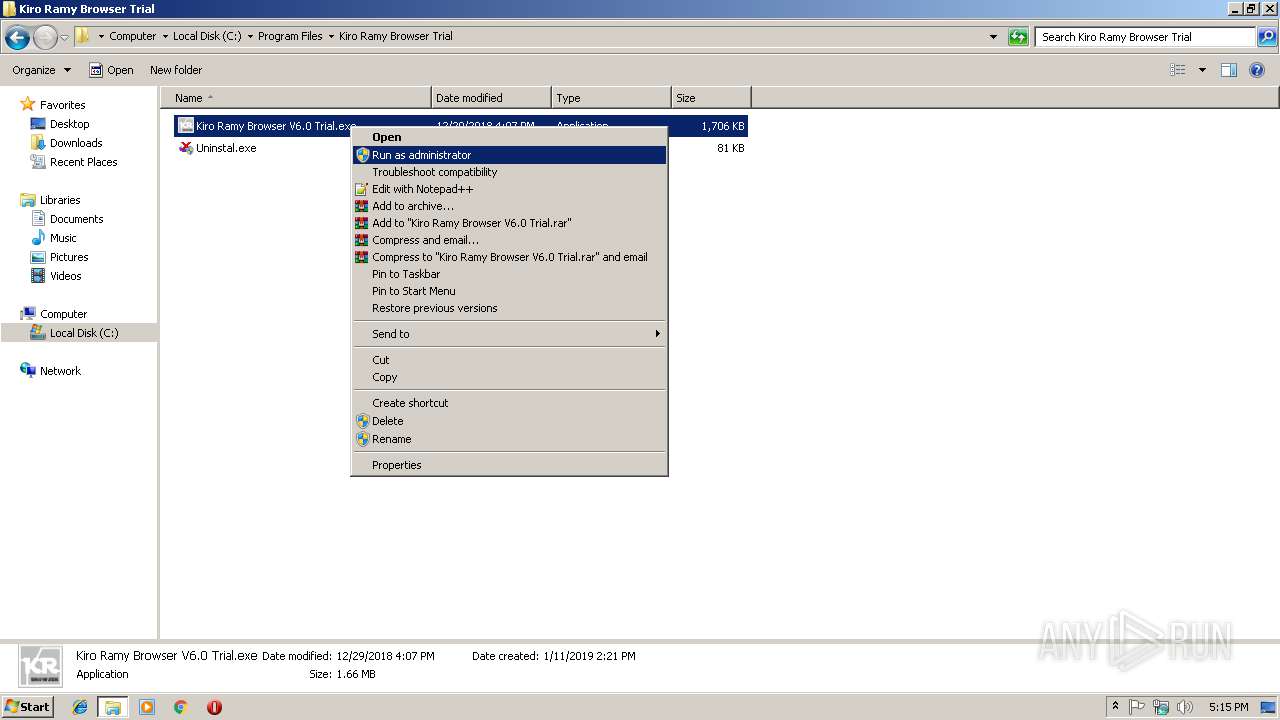Sort by the Size column header
Viewport: 1280px width, 720px height.
click(x=711, y=98)
